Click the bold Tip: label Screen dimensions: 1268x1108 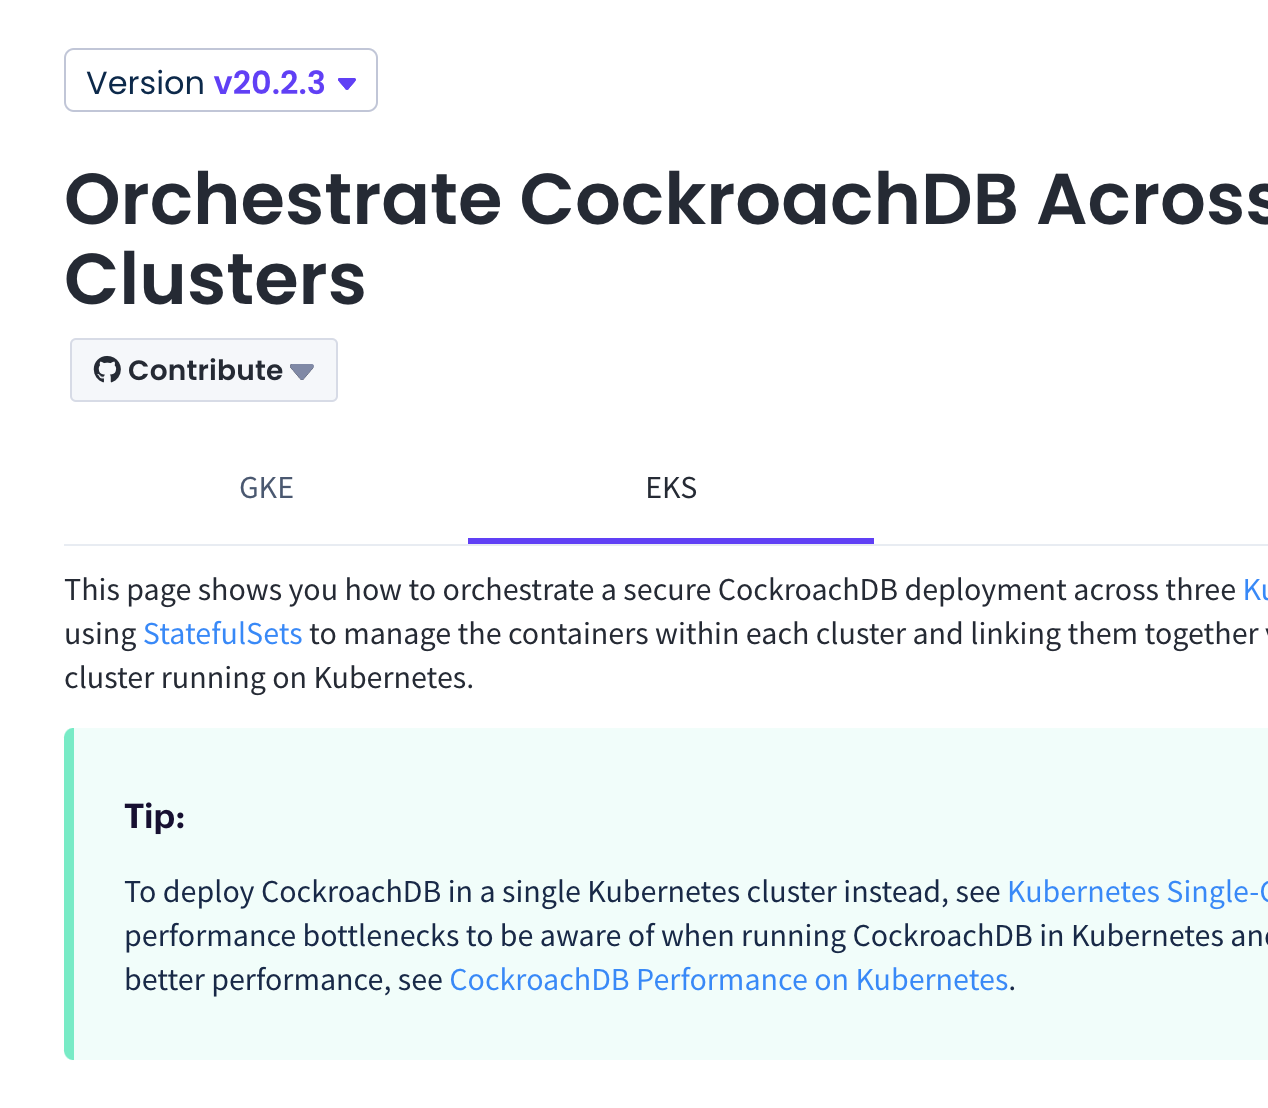pos(154,816)
